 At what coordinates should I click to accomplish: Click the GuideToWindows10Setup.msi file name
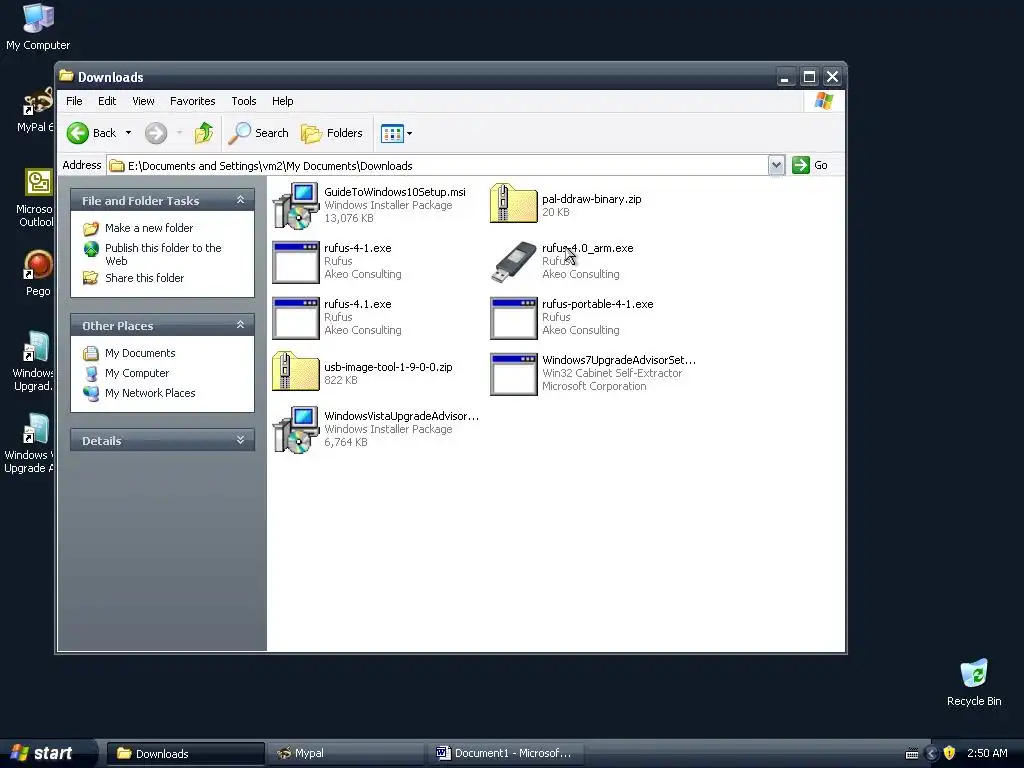394,192
